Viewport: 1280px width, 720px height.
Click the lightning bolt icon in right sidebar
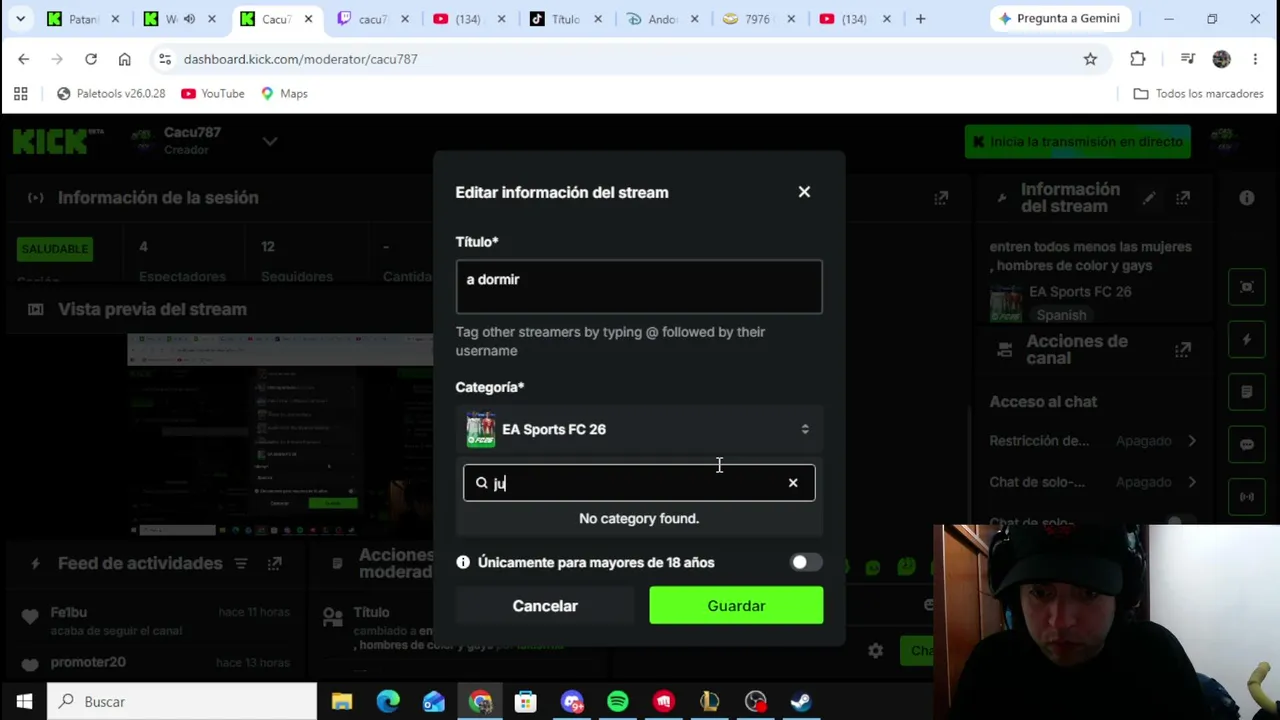tap(1247, 340)
